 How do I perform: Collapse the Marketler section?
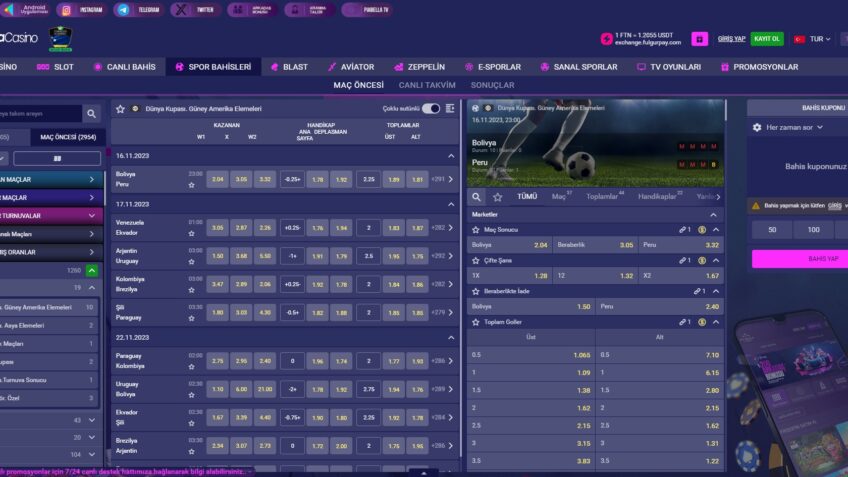(x=712, y=214)
